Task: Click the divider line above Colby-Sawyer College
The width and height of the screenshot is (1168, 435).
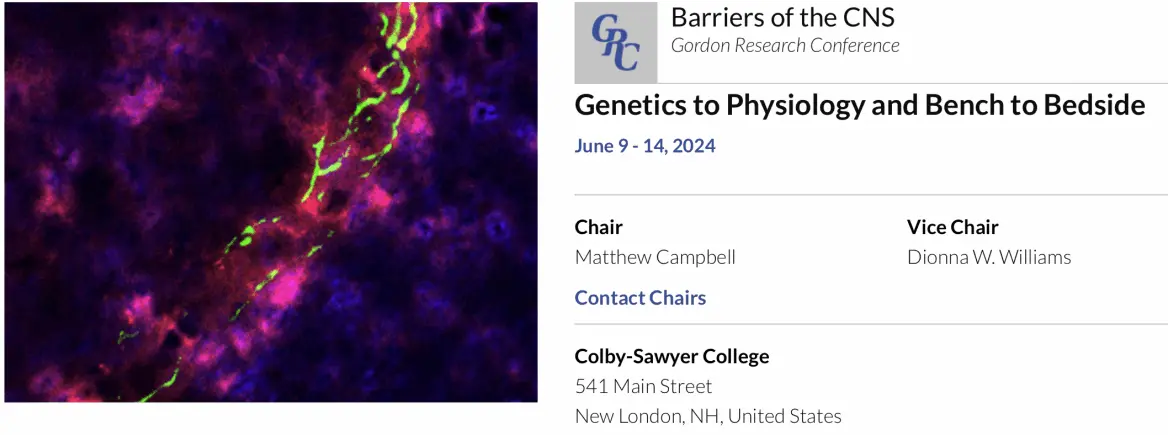Action: click(870, 324)
